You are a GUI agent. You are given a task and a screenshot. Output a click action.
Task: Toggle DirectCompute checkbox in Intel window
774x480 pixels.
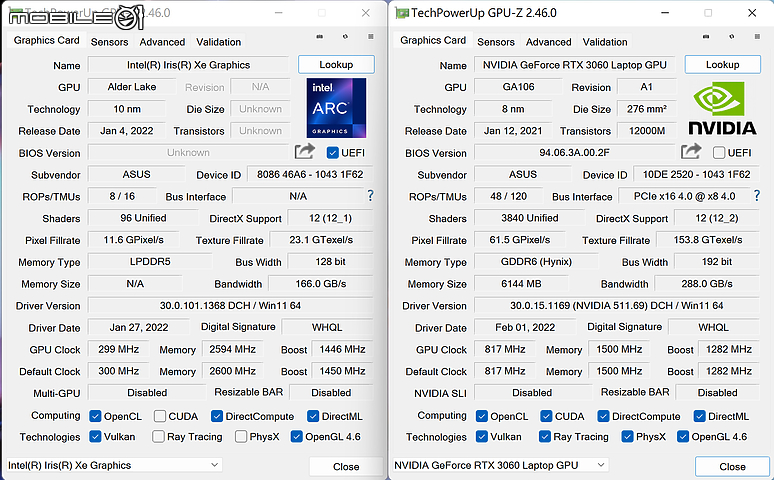pyautogui.click(x=217, y=416)
